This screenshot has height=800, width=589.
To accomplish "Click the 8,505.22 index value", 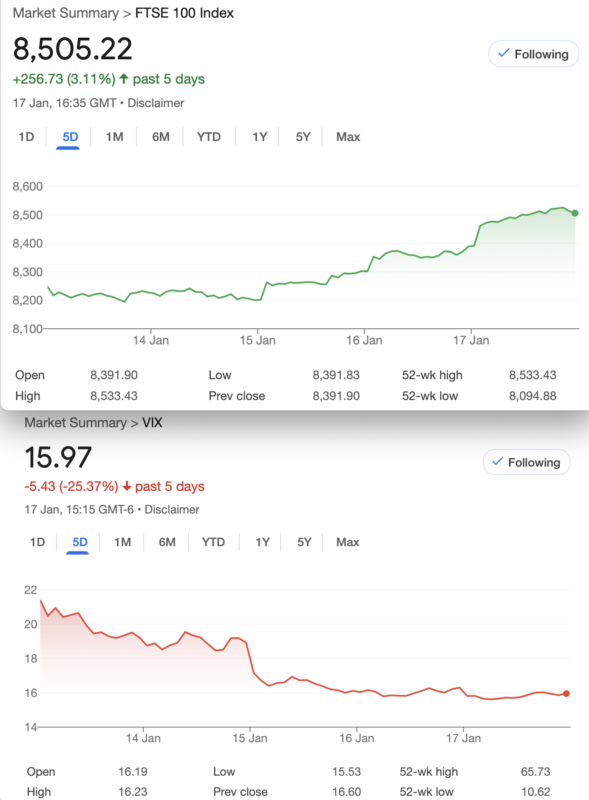I will [x=72, y=49].
